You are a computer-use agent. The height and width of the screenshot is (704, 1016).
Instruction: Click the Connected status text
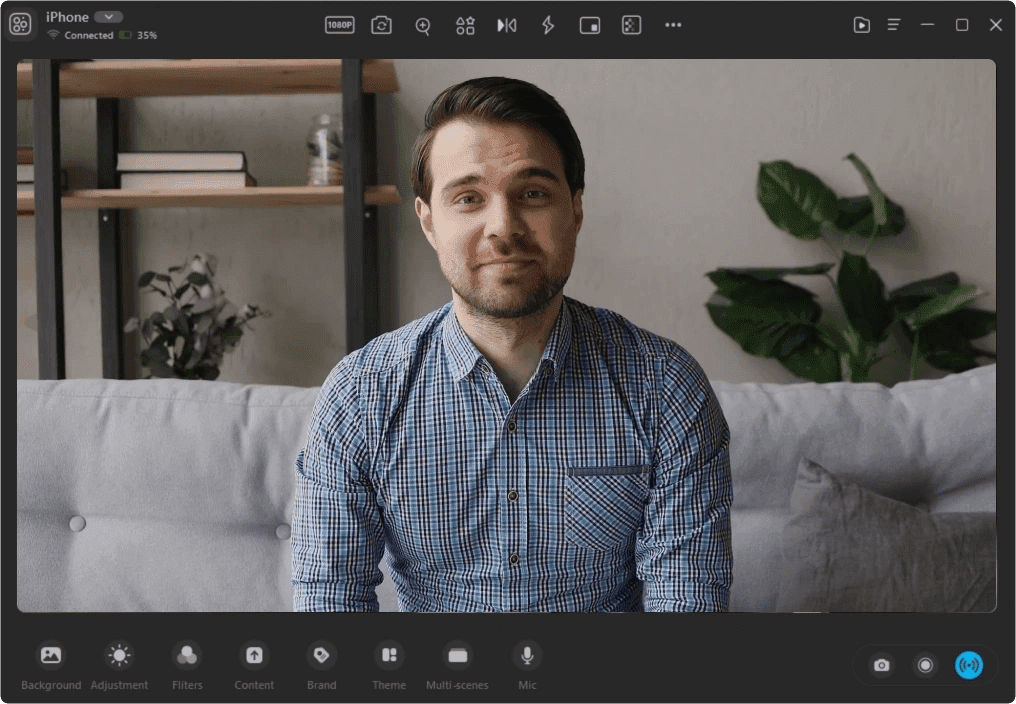point(89,35)
